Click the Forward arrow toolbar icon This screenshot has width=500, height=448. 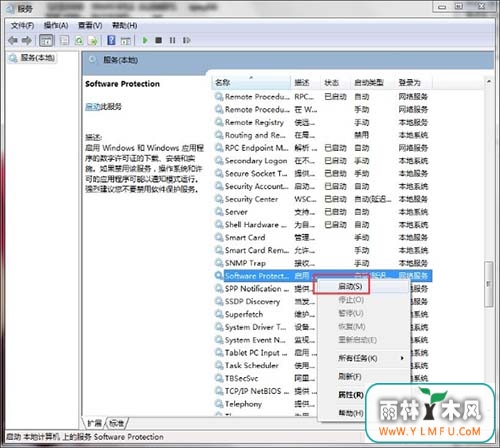pos(27,41)
